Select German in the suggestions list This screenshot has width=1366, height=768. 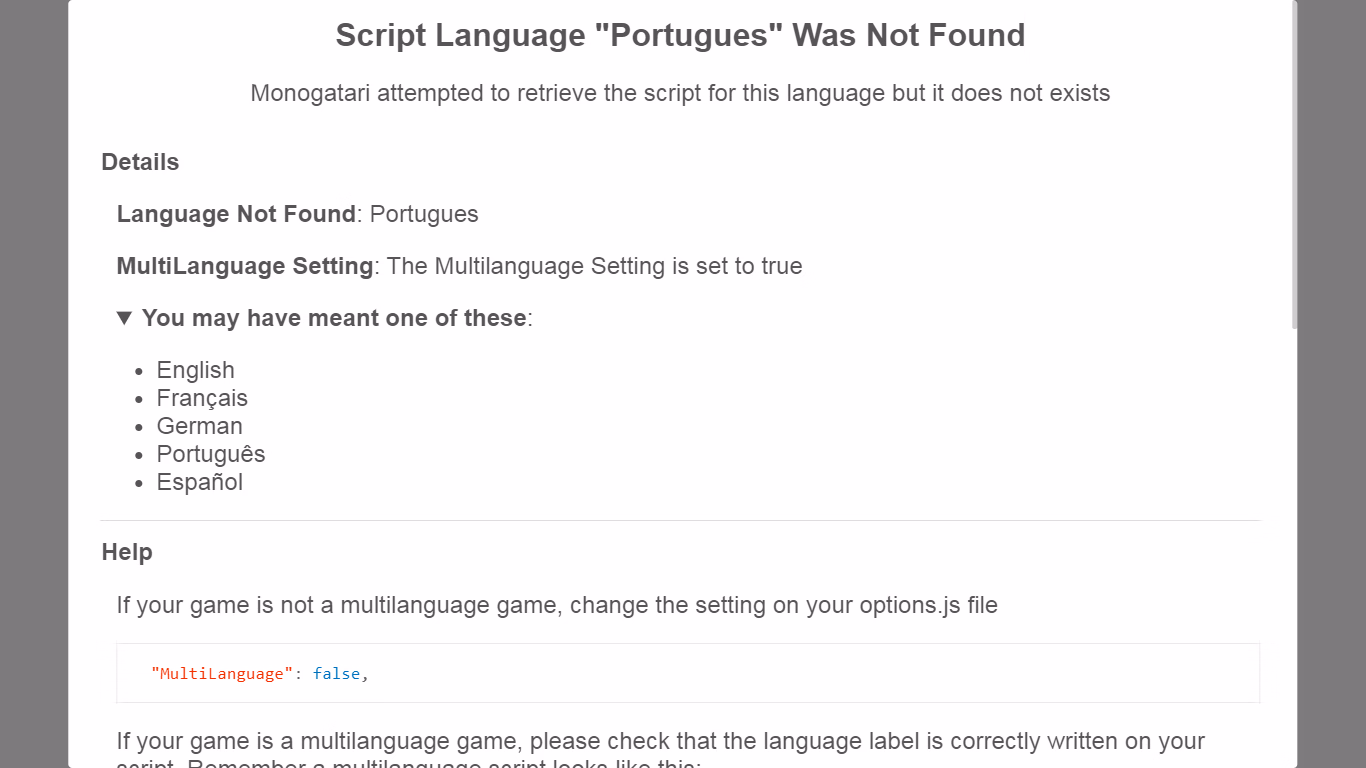(200, 426)
